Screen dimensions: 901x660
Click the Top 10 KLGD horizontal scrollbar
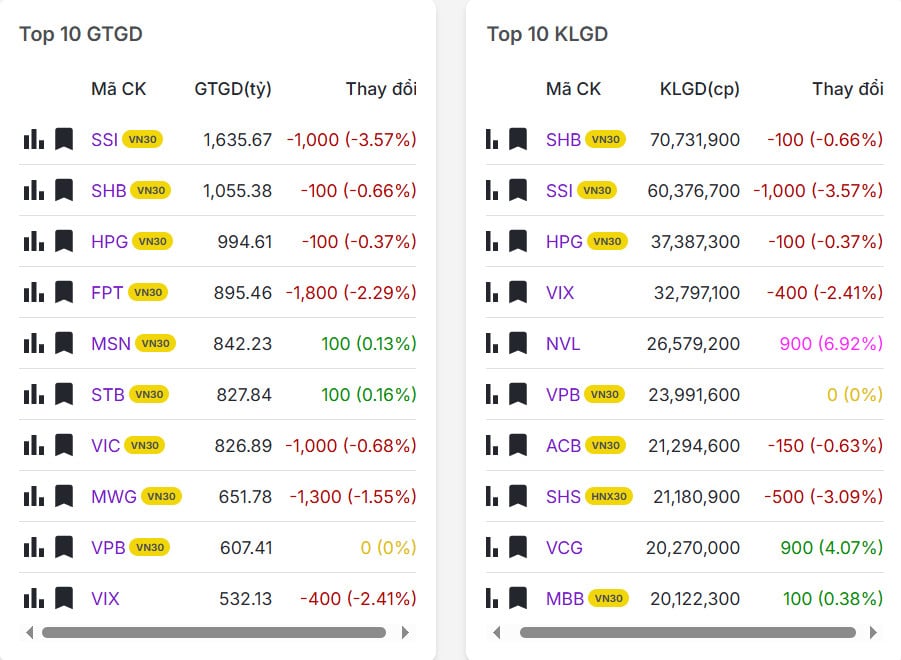(687, 632)
